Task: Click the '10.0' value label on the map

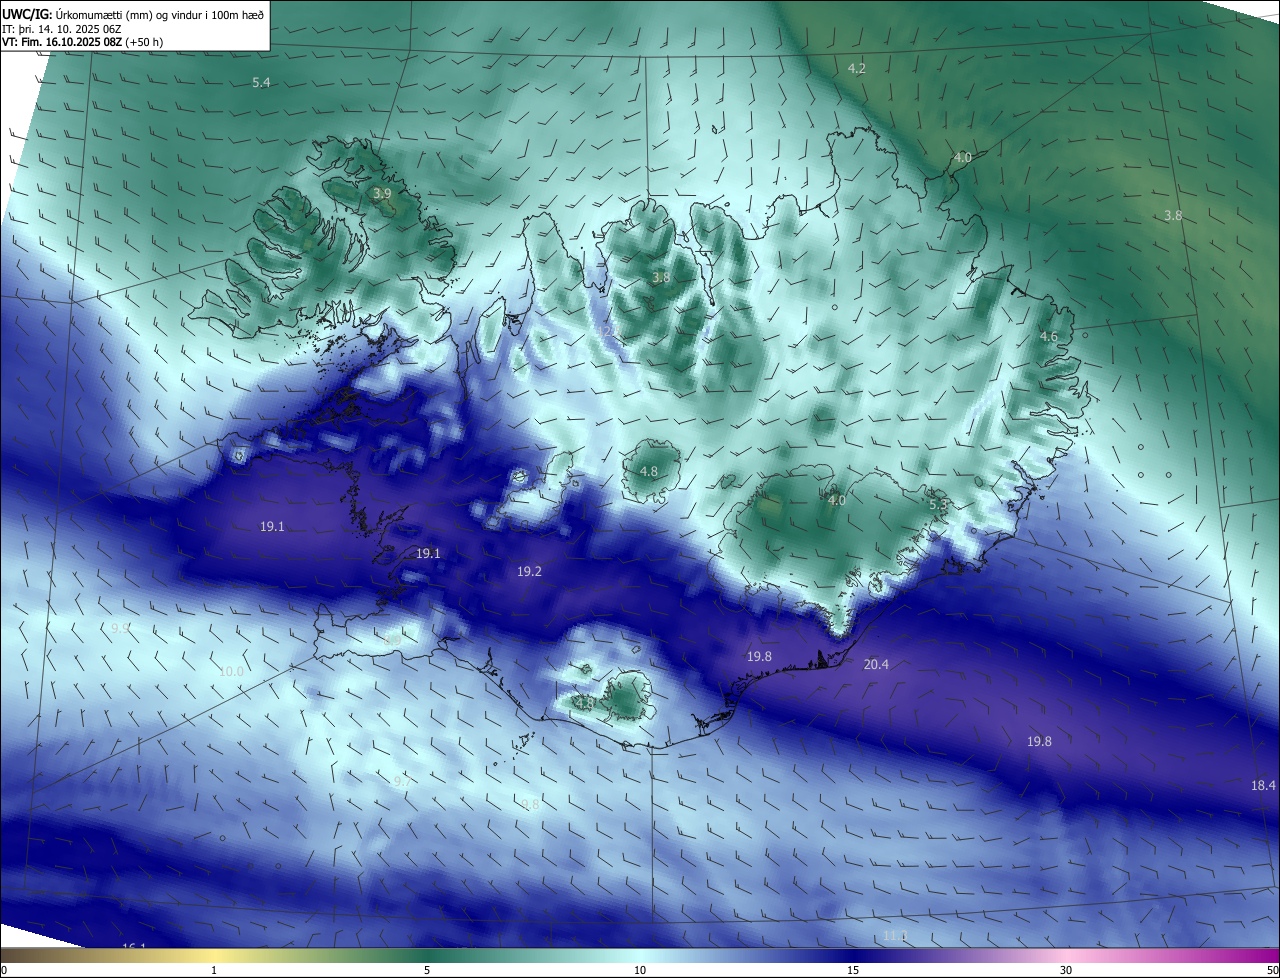Action: [x=231, y=671]
